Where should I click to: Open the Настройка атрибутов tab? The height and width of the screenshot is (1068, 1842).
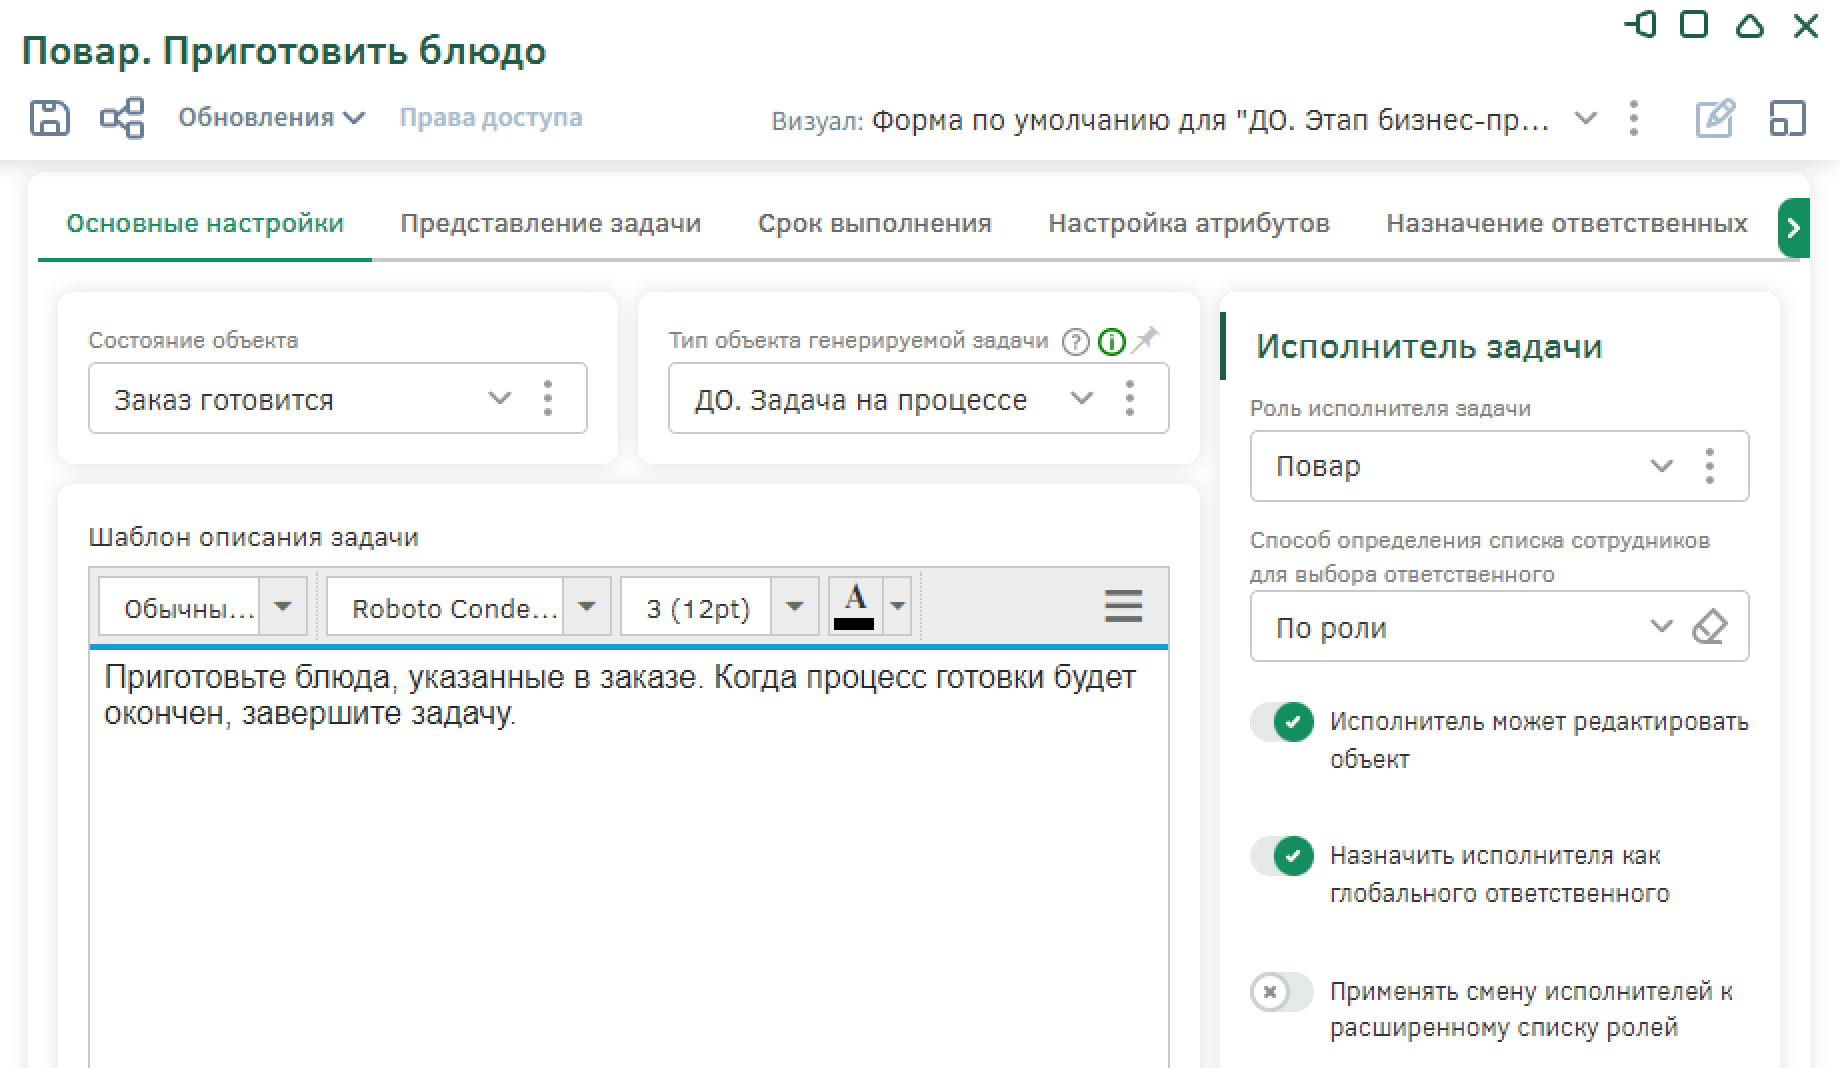[1188, 223]
